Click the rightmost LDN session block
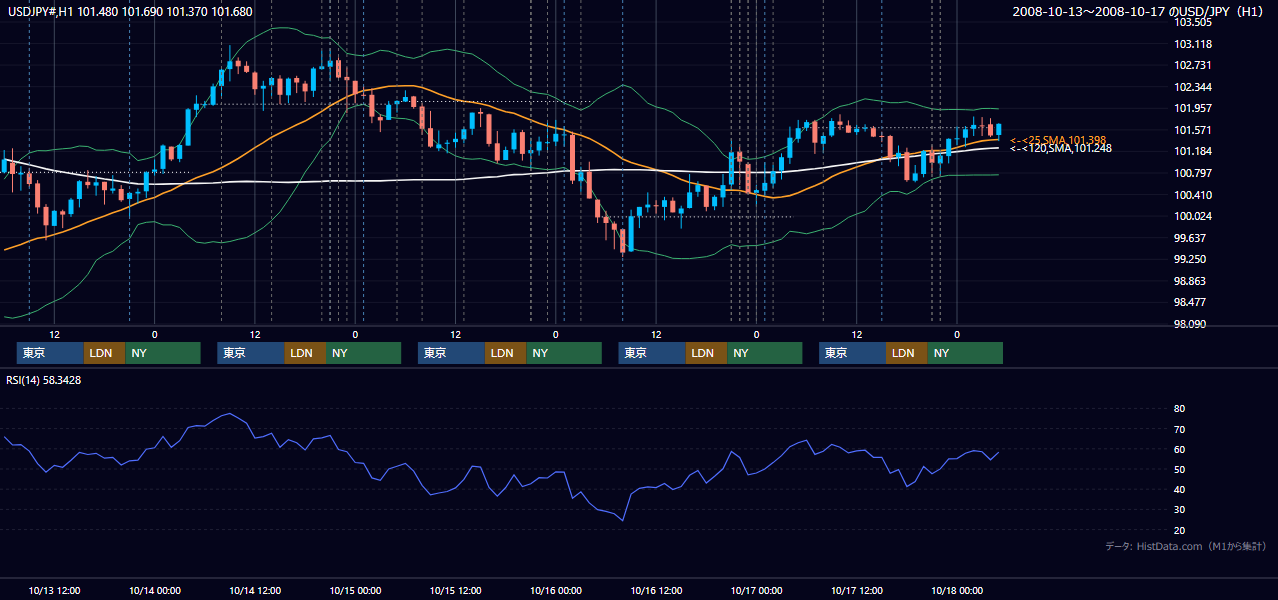 906,353
